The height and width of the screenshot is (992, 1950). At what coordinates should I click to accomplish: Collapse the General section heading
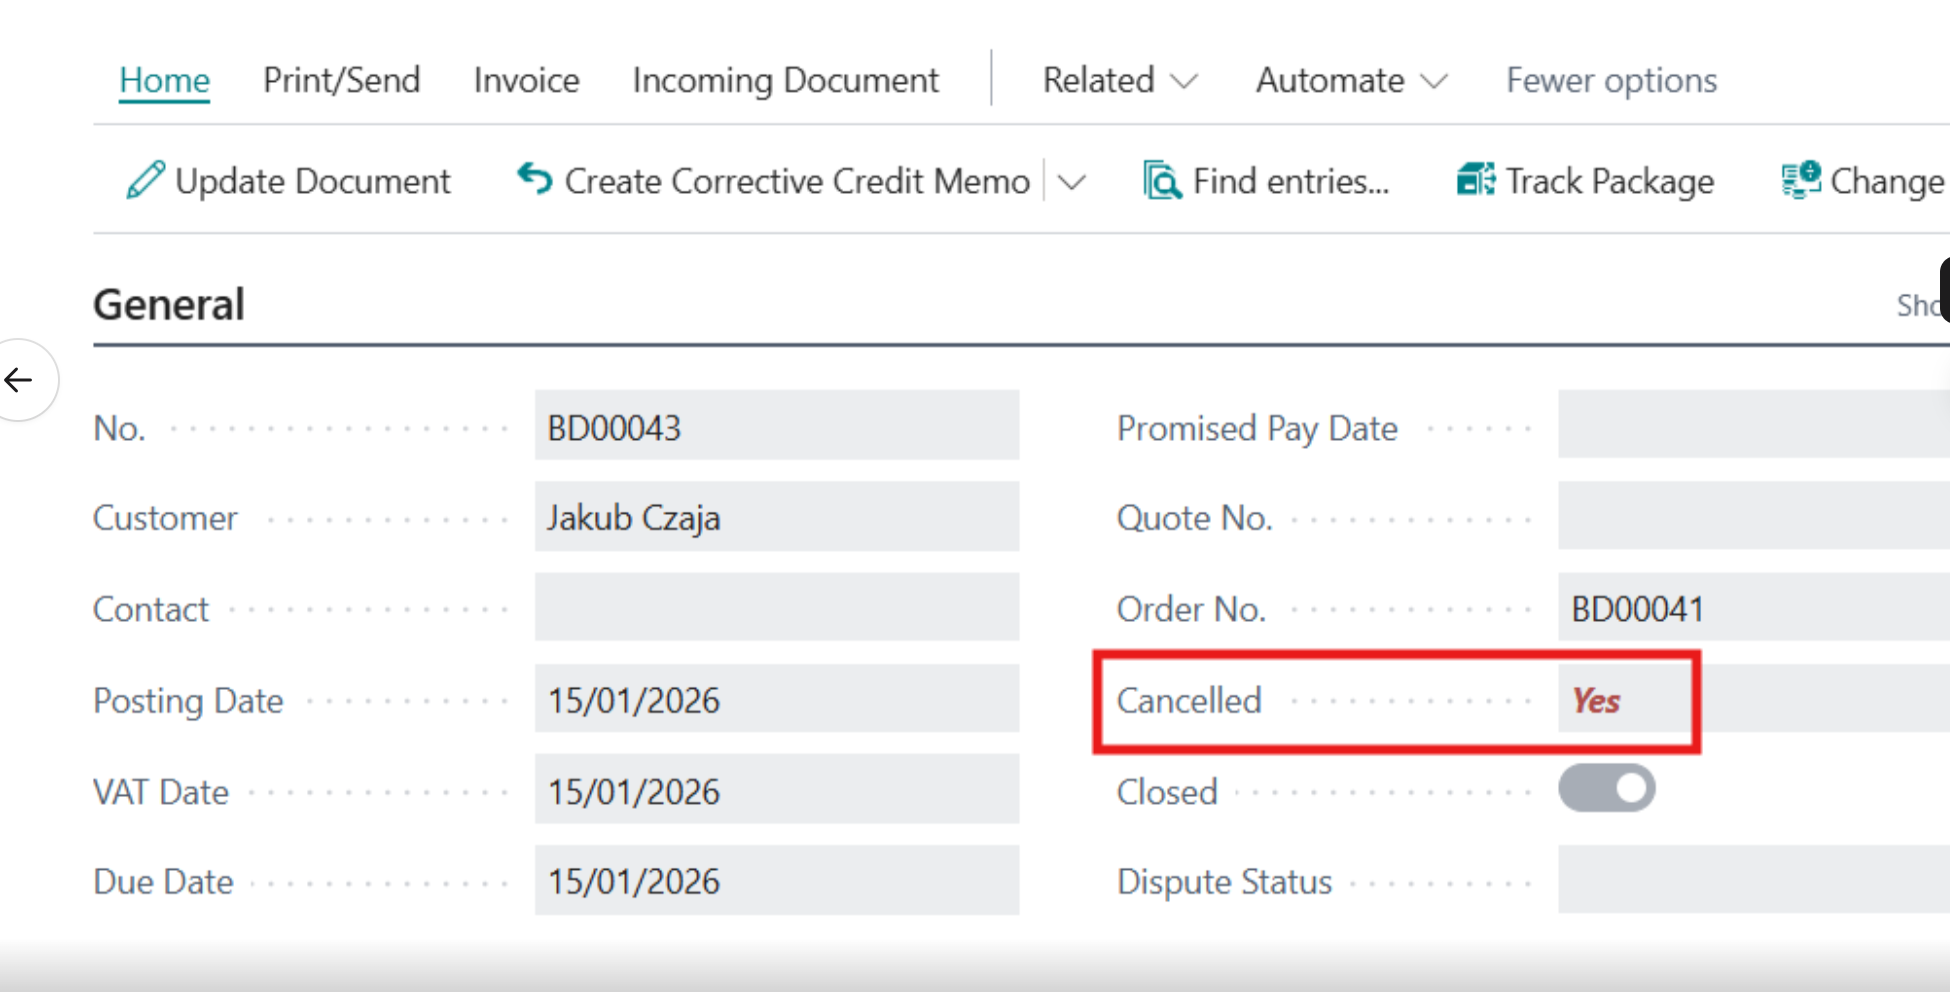point(169,304)
